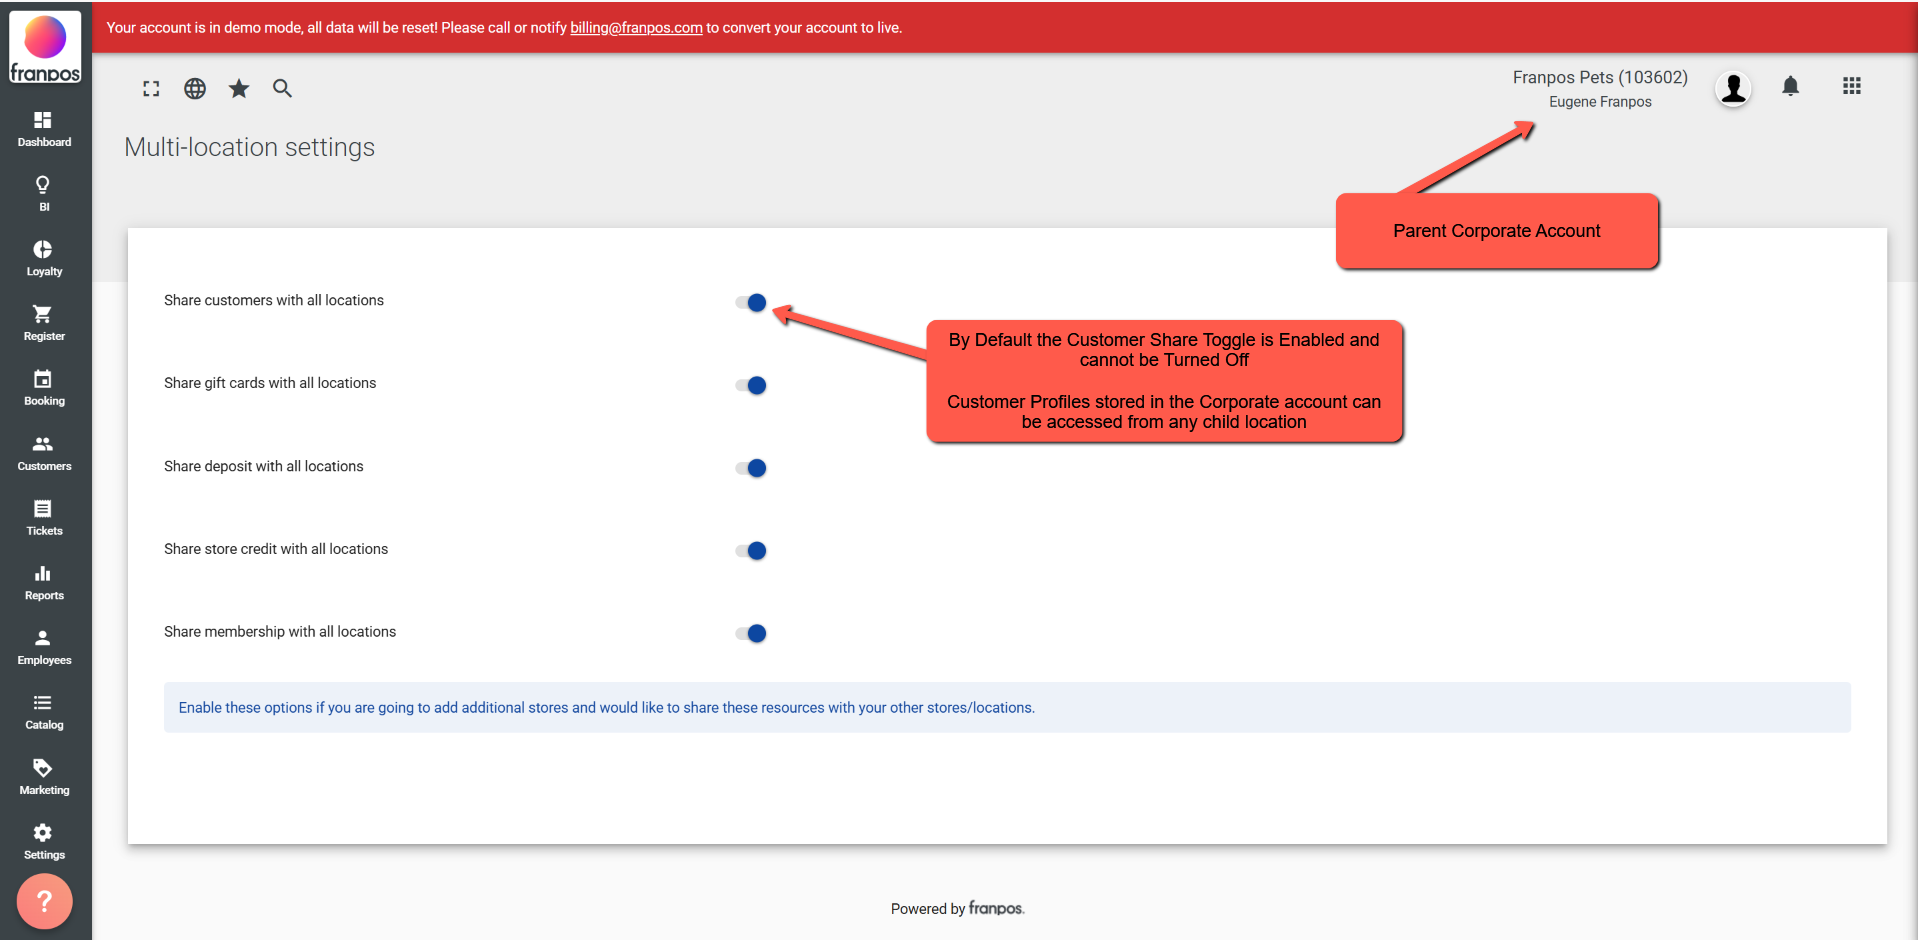Open BI lightbulb section
This screenshot has height=940, width=1918.
pos(44,194)
